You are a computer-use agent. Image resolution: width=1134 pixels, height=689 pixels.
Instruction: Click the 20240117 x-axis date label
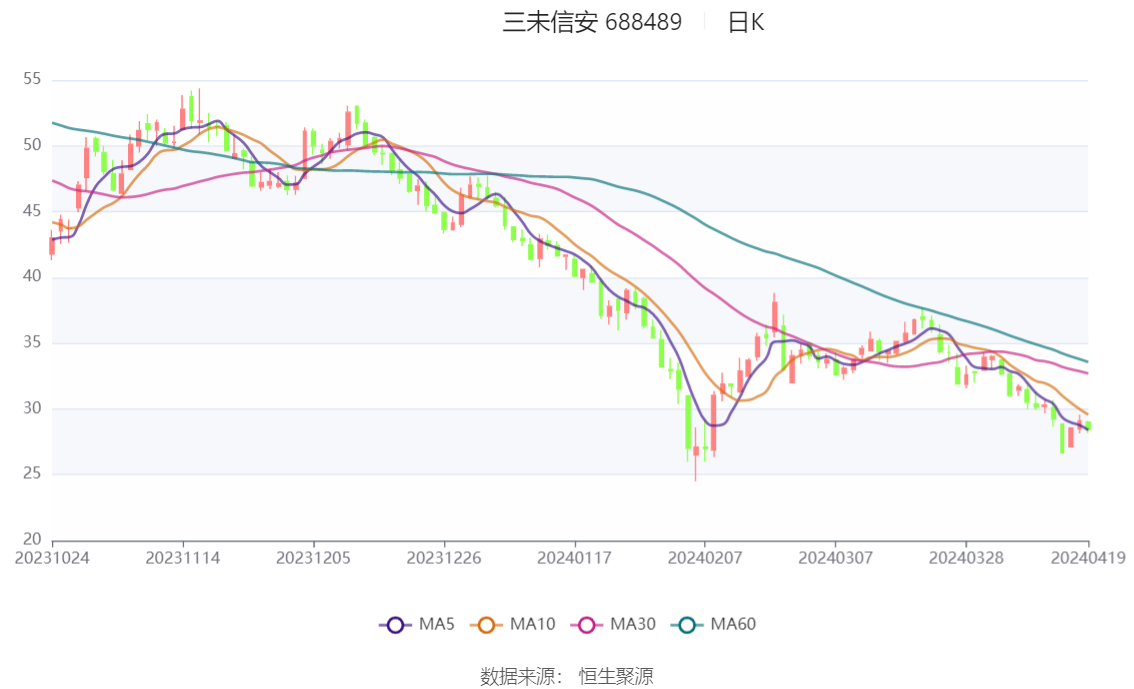574,558
